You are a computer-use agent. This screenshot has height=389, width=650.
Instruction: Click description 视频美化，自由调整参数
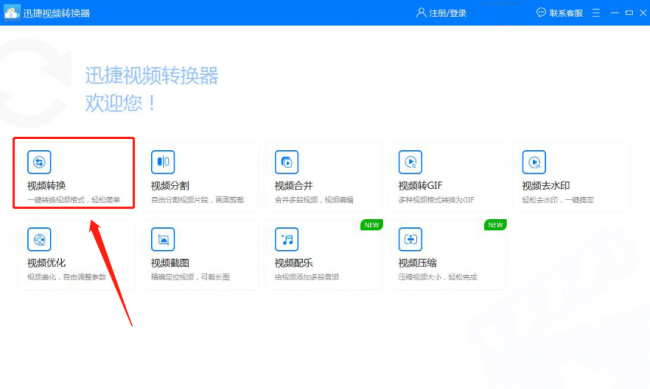point(67,277)
